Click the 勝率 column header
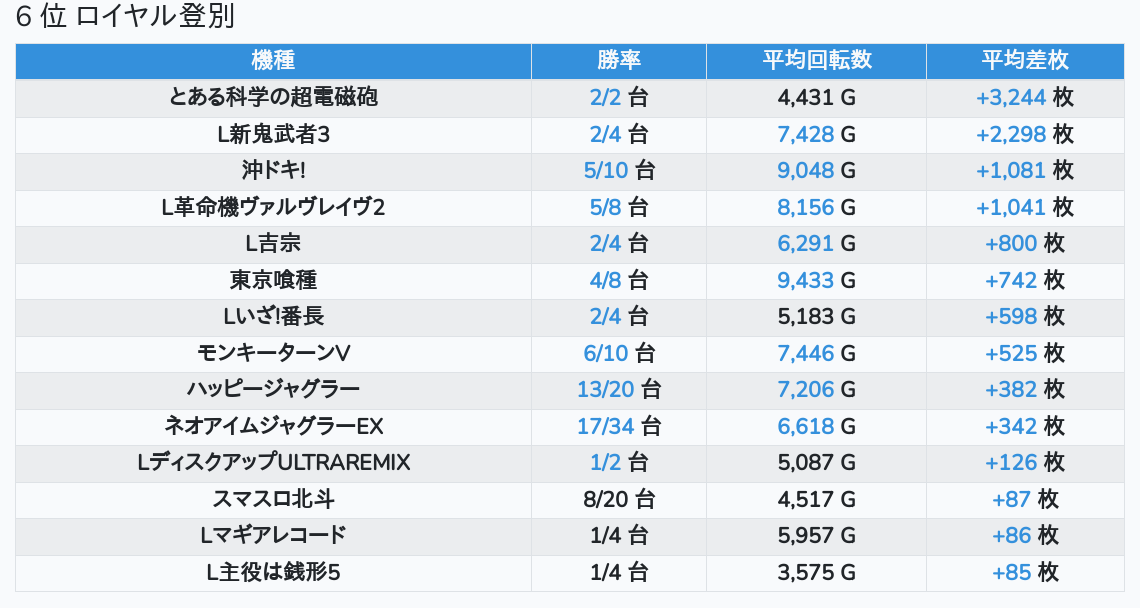The height and width of the screenshot is (608, 1140). click(x=618, y=60)
